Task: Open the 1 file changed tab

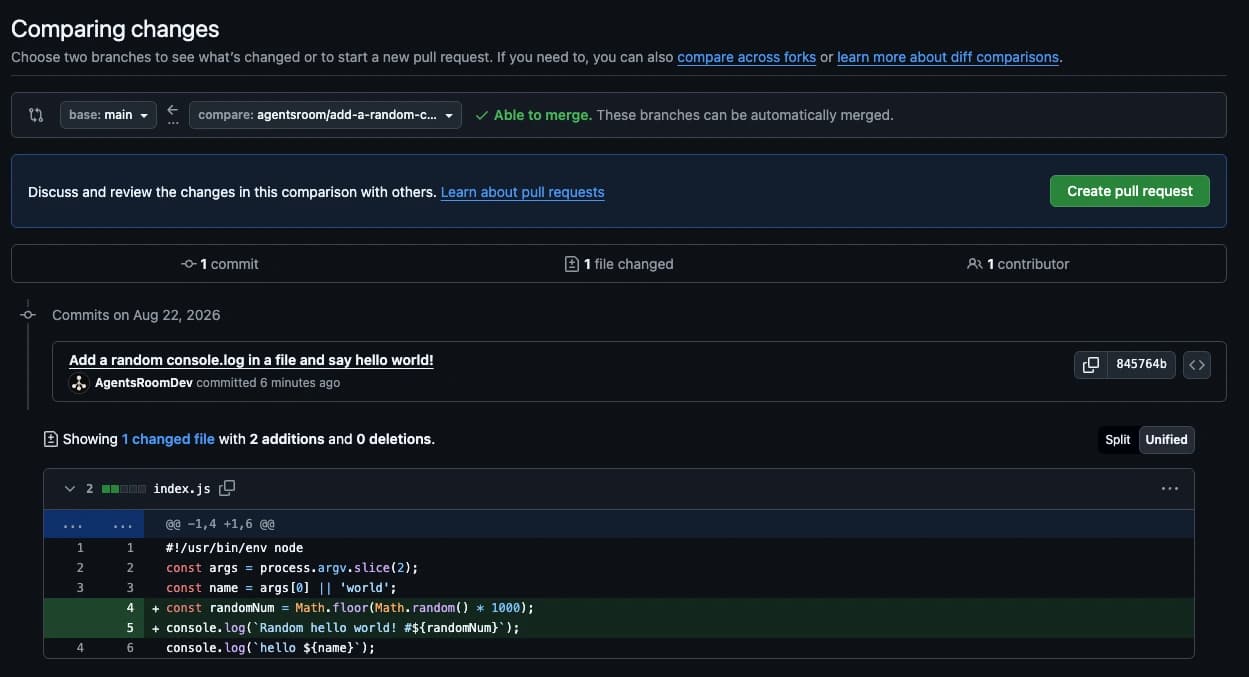Action: [x=619, y=264]
